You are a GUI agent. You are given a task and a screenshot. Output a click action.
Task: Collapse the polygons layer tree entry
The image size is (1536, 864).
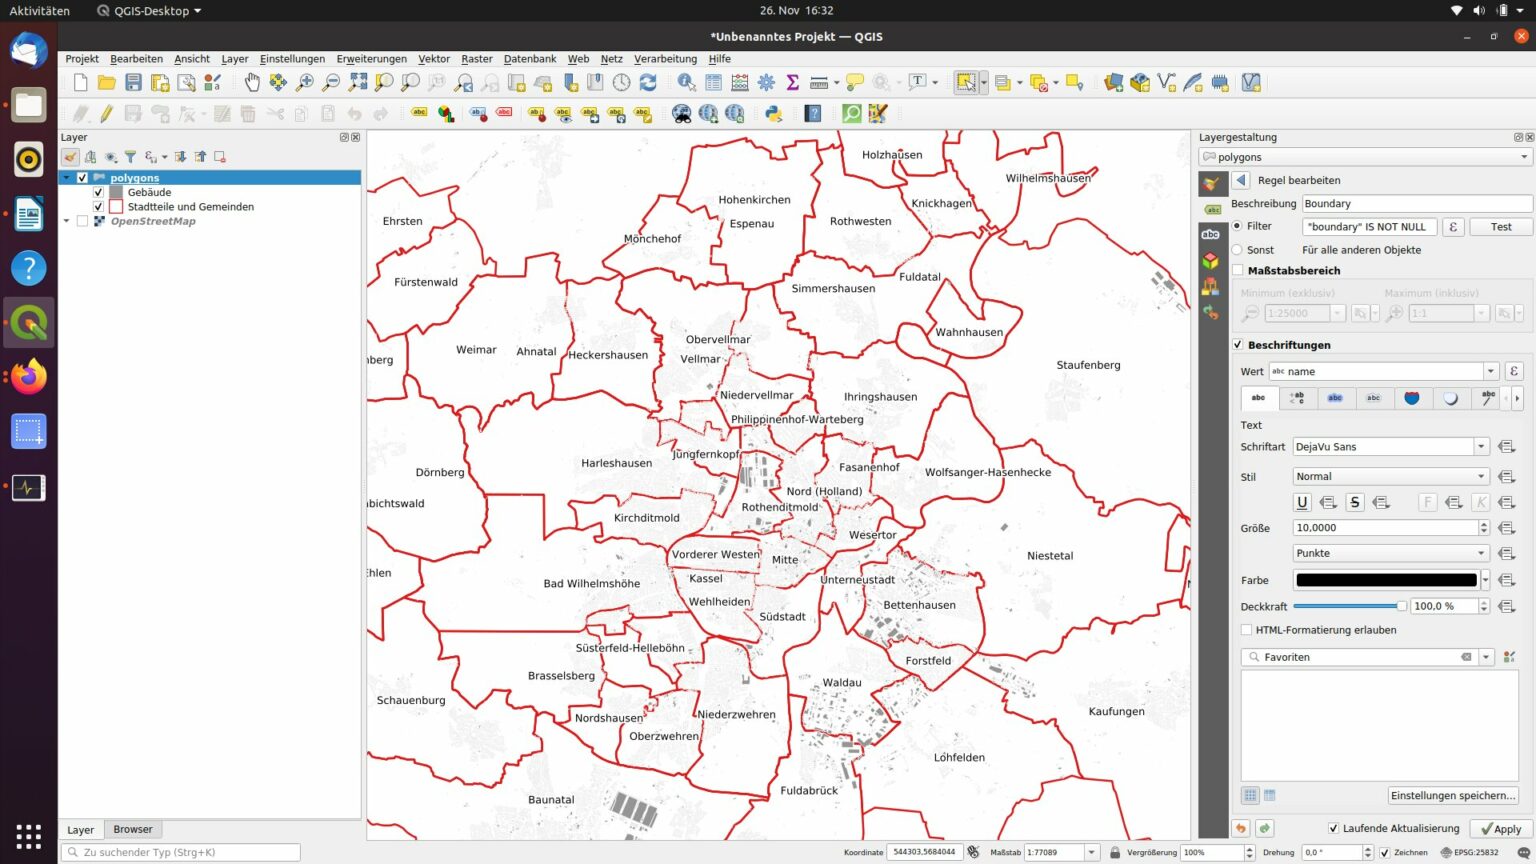click(66, 177)
